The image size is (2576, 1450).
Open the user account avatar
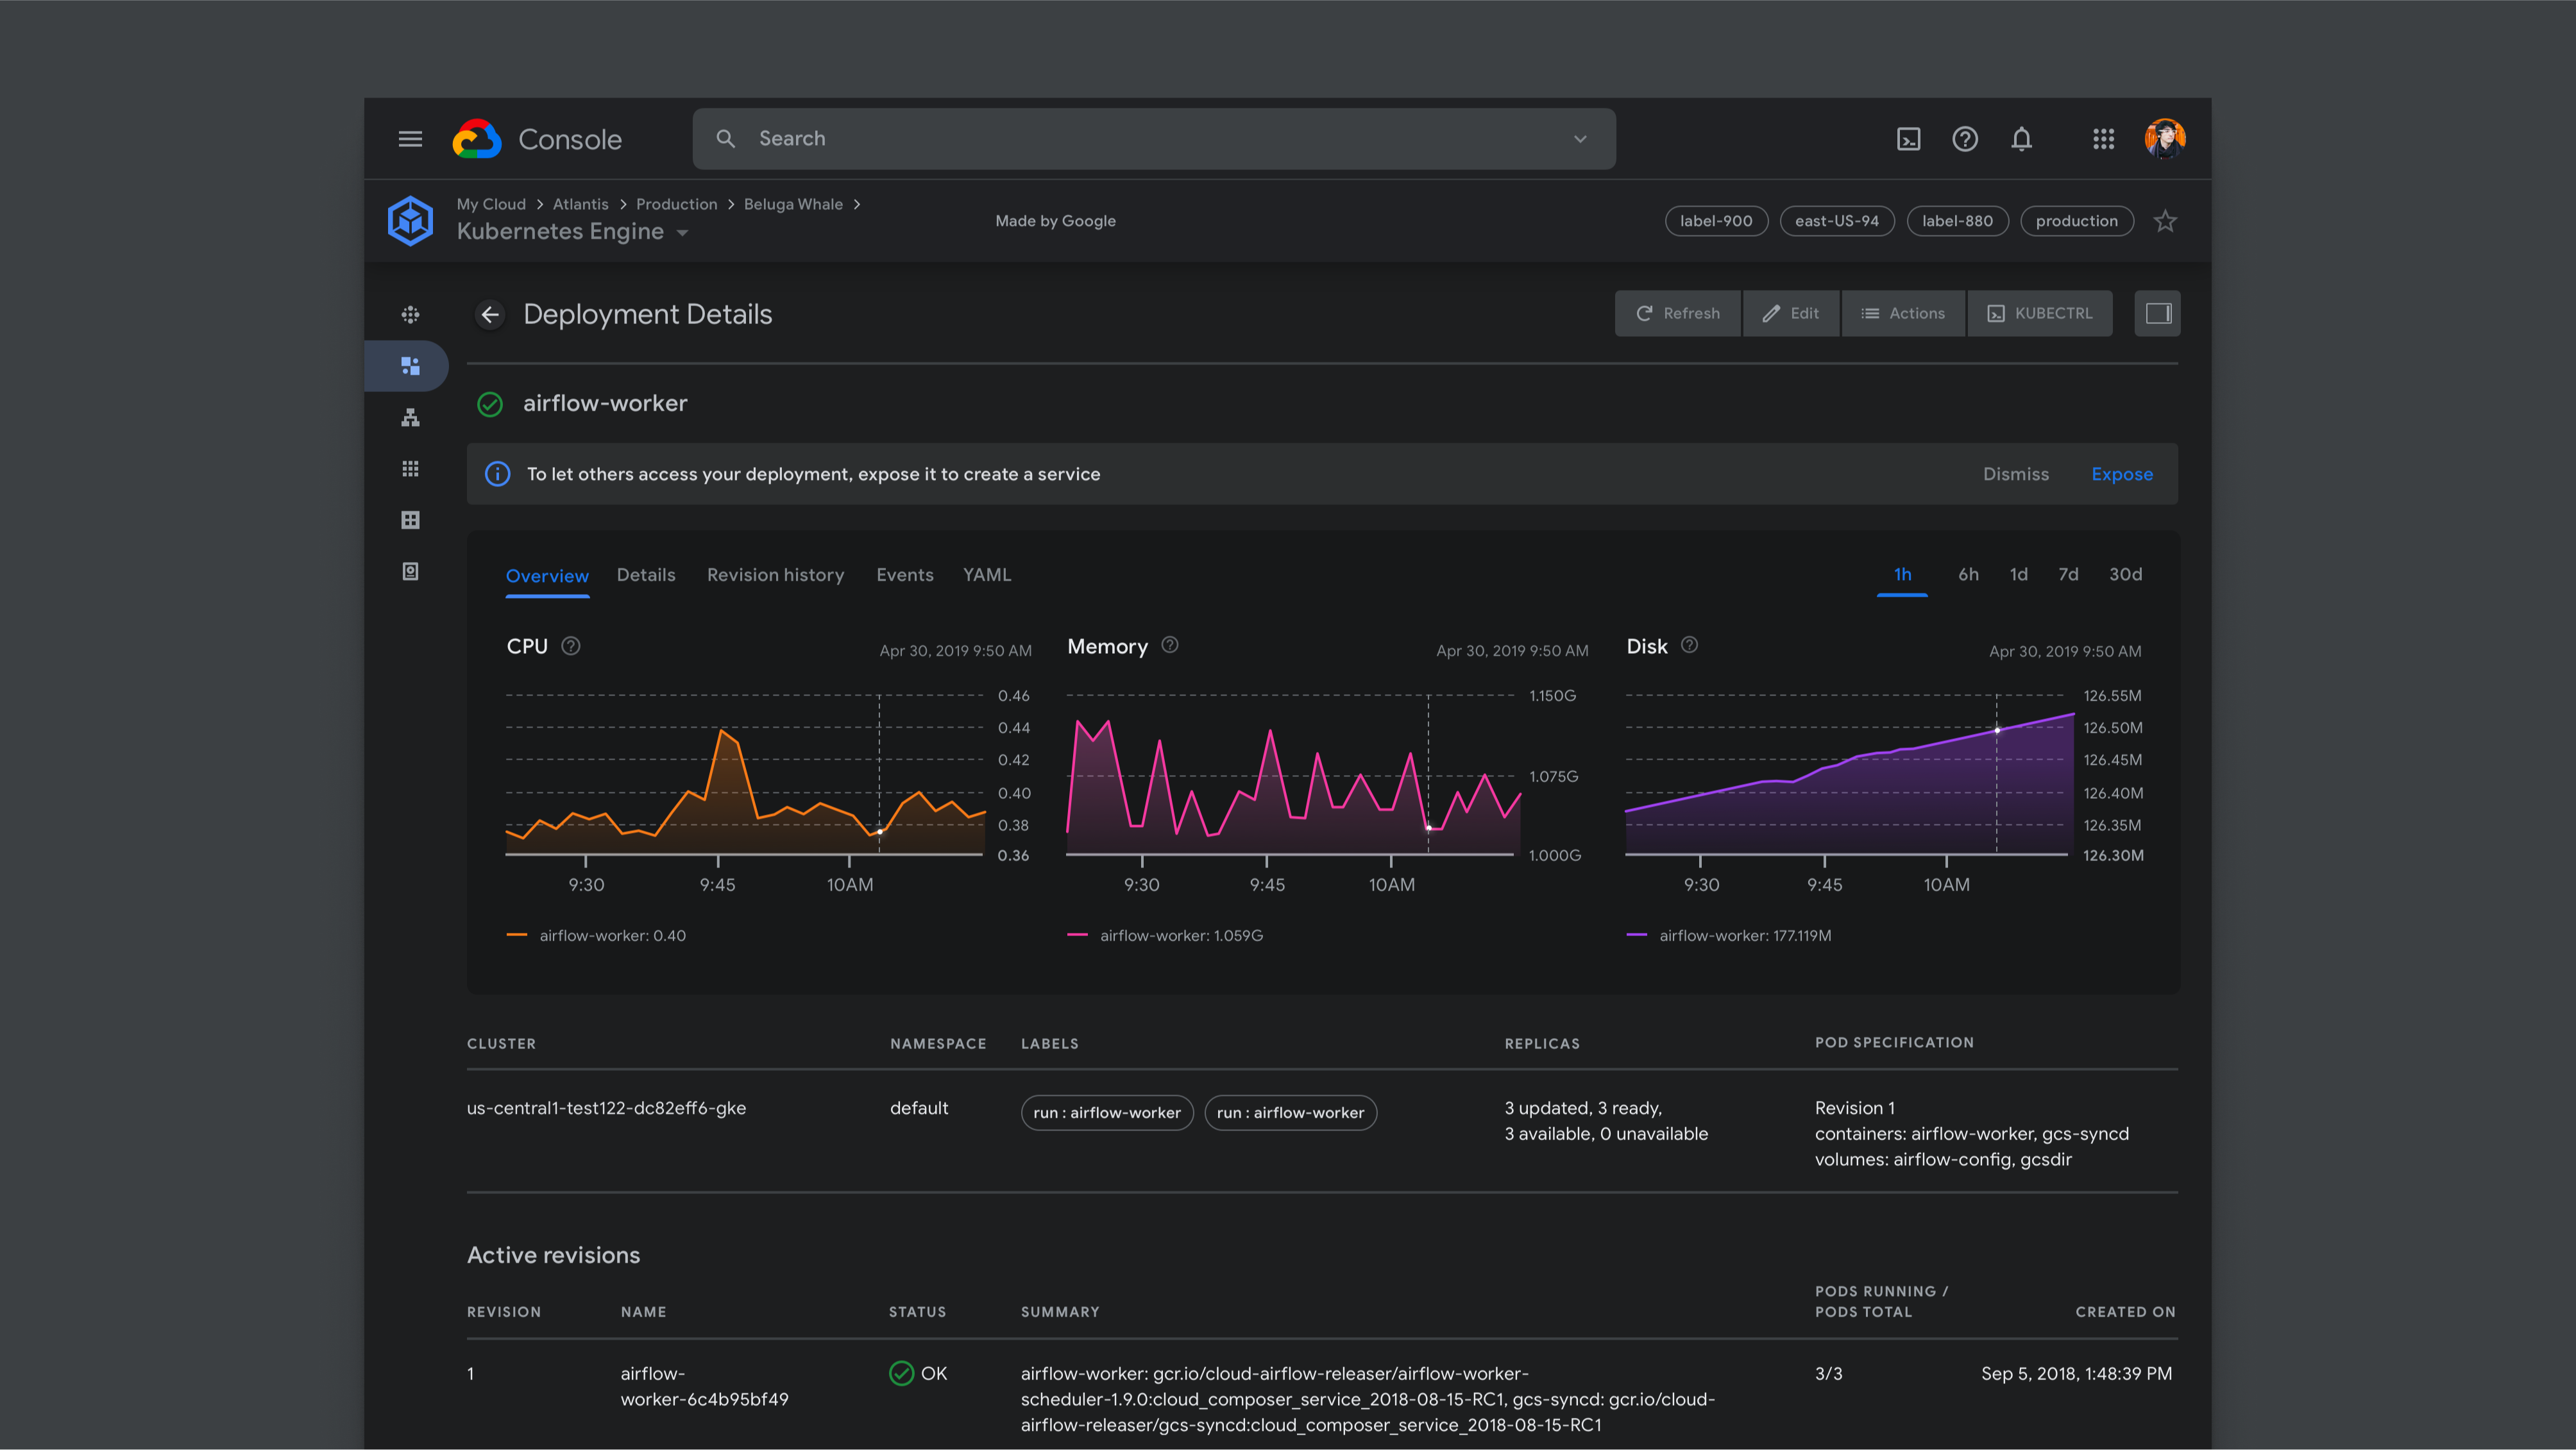[x=2164, y=139]
